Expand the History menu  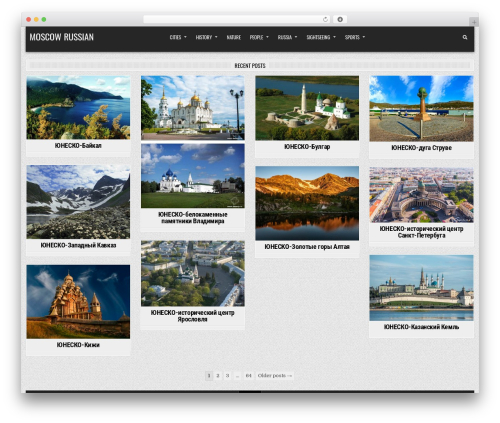[x=206, y=37]
